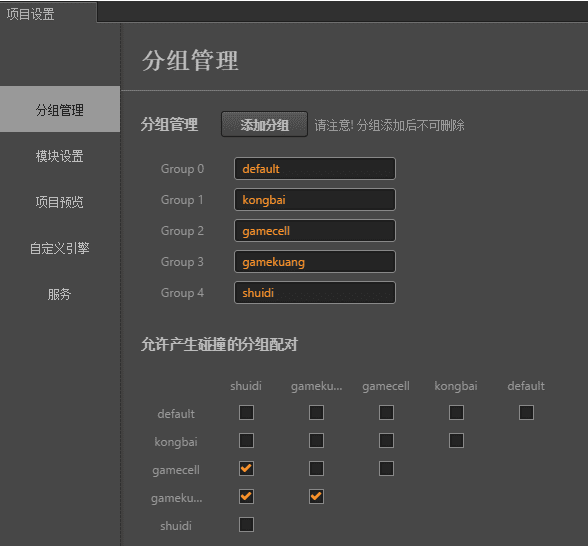Edit the Group 1 name field 'kongbai'
The height and width of the screenshot is (546, 588).
pyautogui.click(x=315, y=200)
